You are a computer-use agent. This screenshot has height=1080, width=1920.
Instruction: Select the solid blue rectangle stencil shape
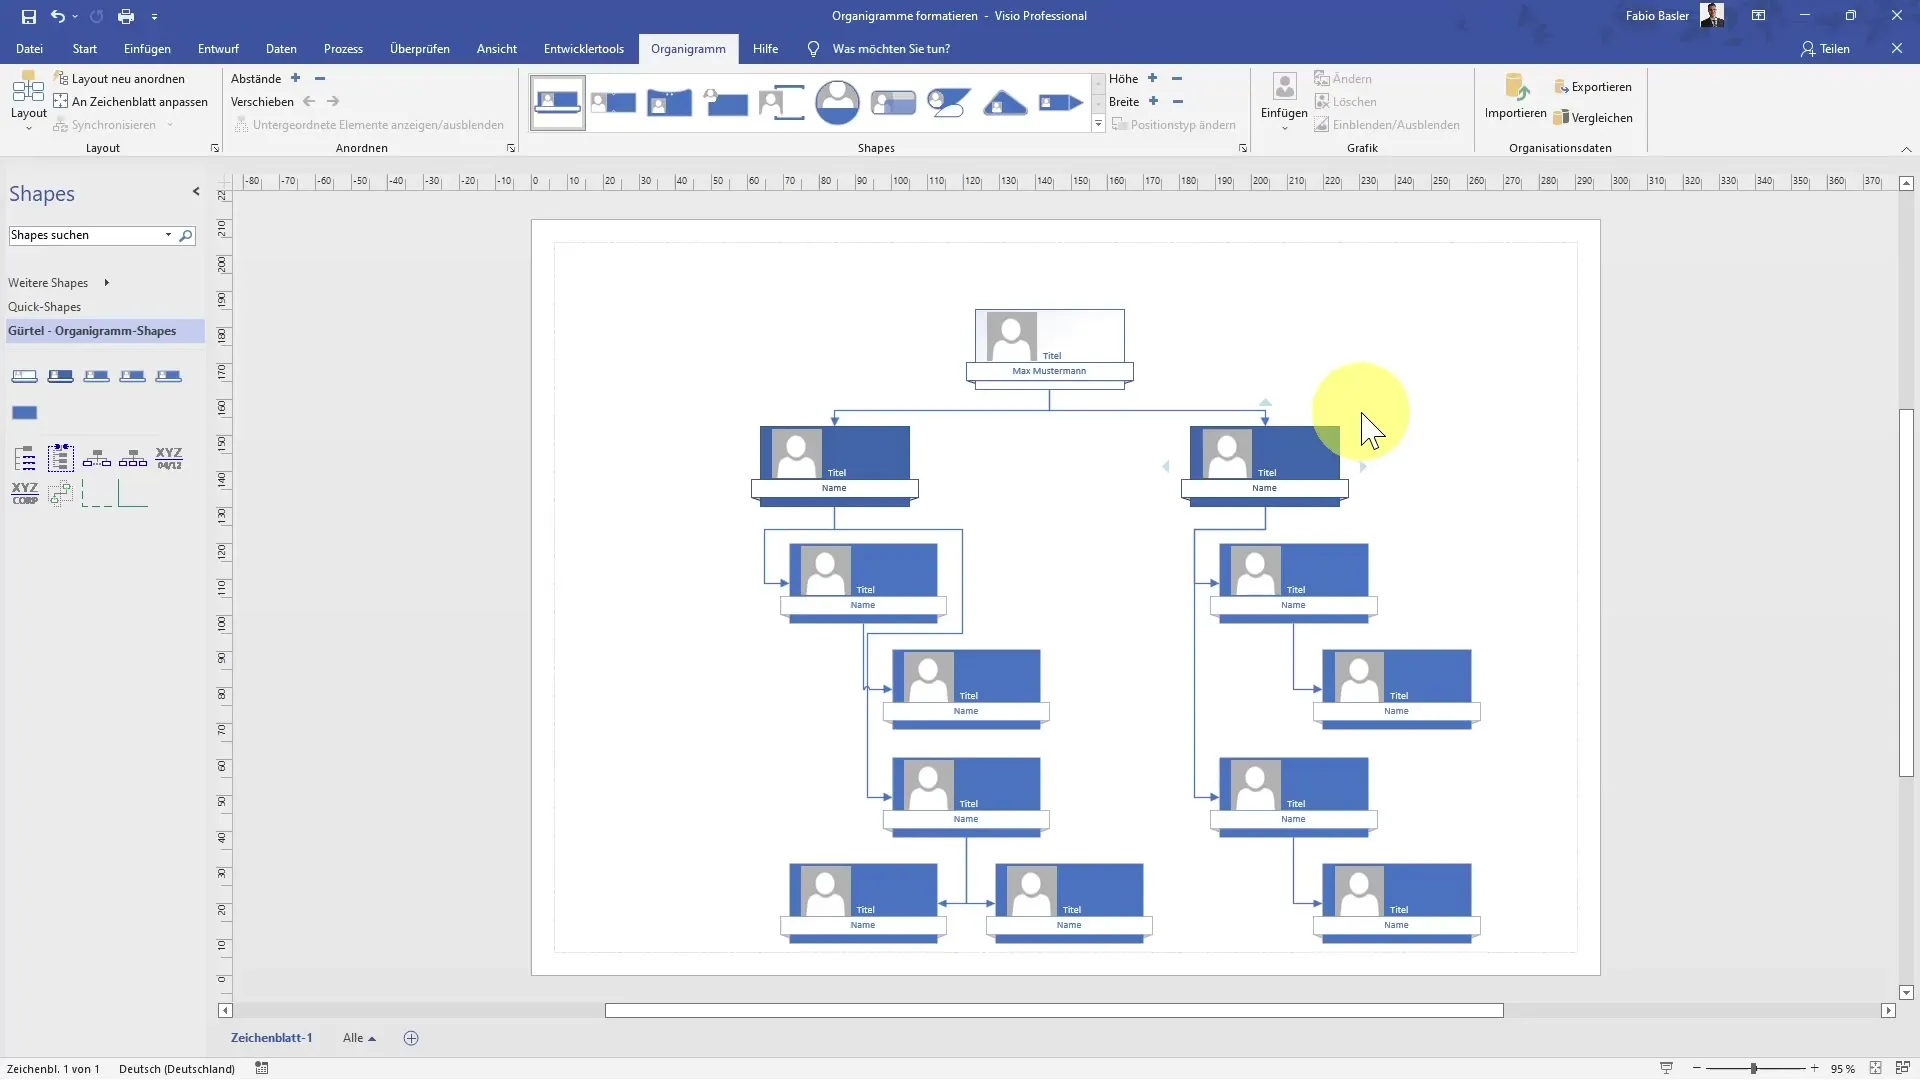25,413
